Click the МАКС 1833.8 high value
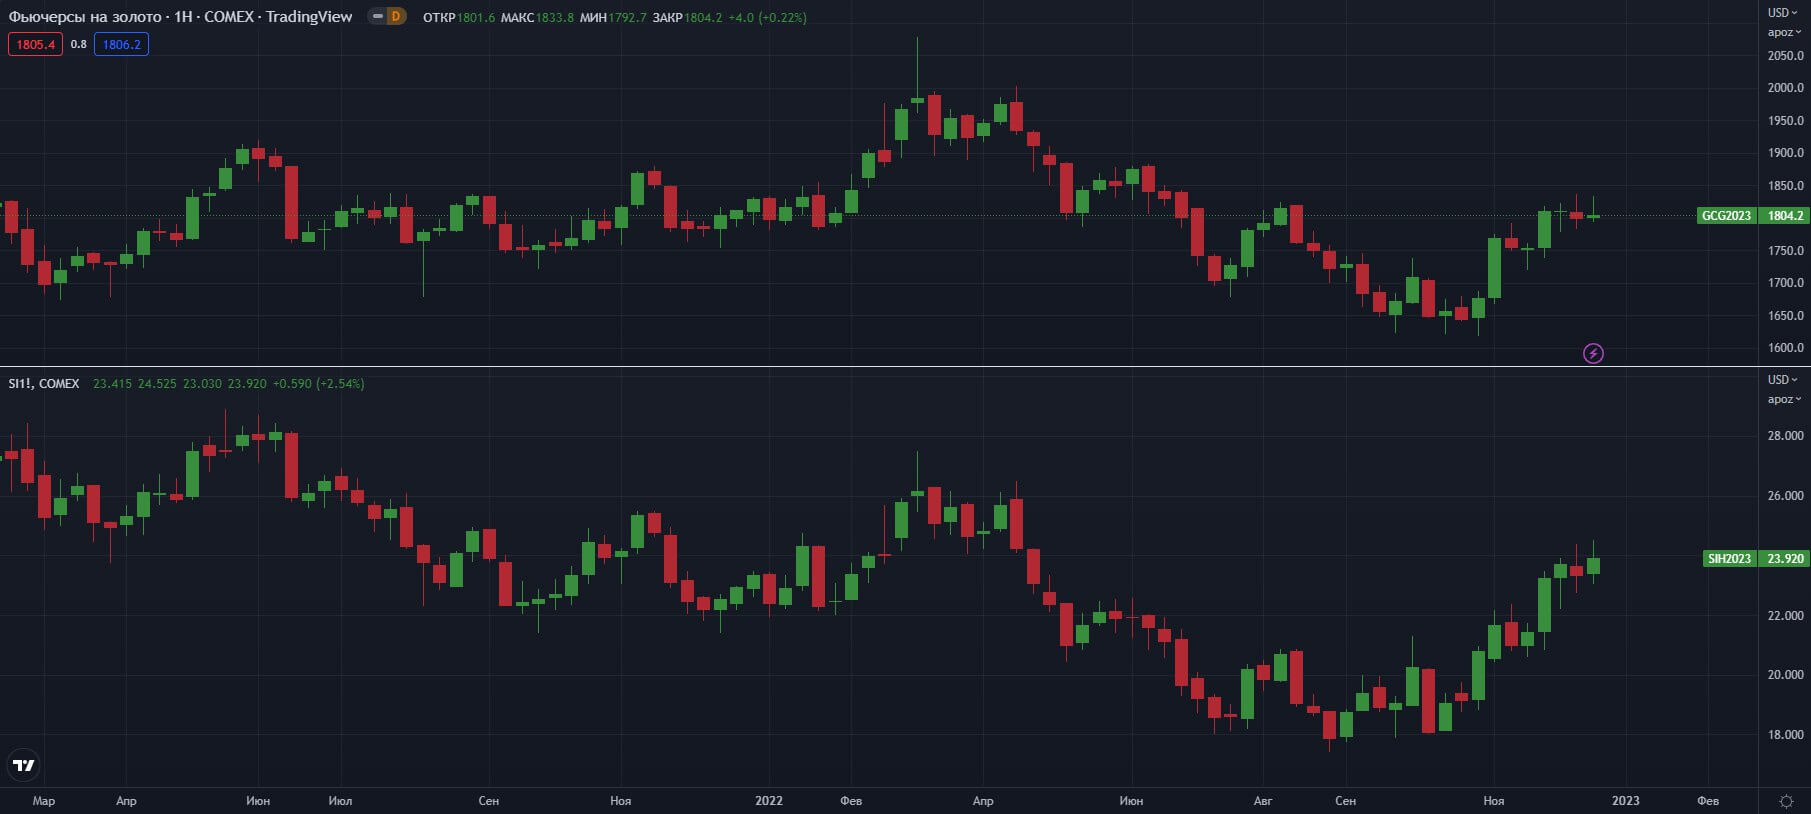 [x=537, y=17]
